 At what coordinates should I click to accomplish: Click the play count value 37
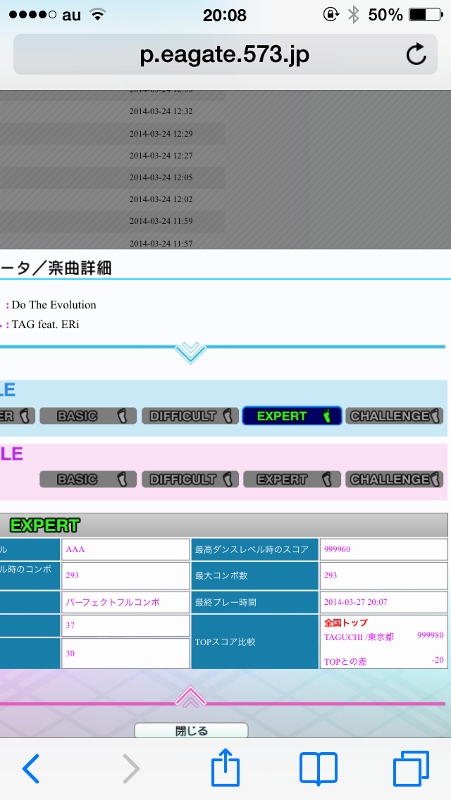click(x=70, y=625)
